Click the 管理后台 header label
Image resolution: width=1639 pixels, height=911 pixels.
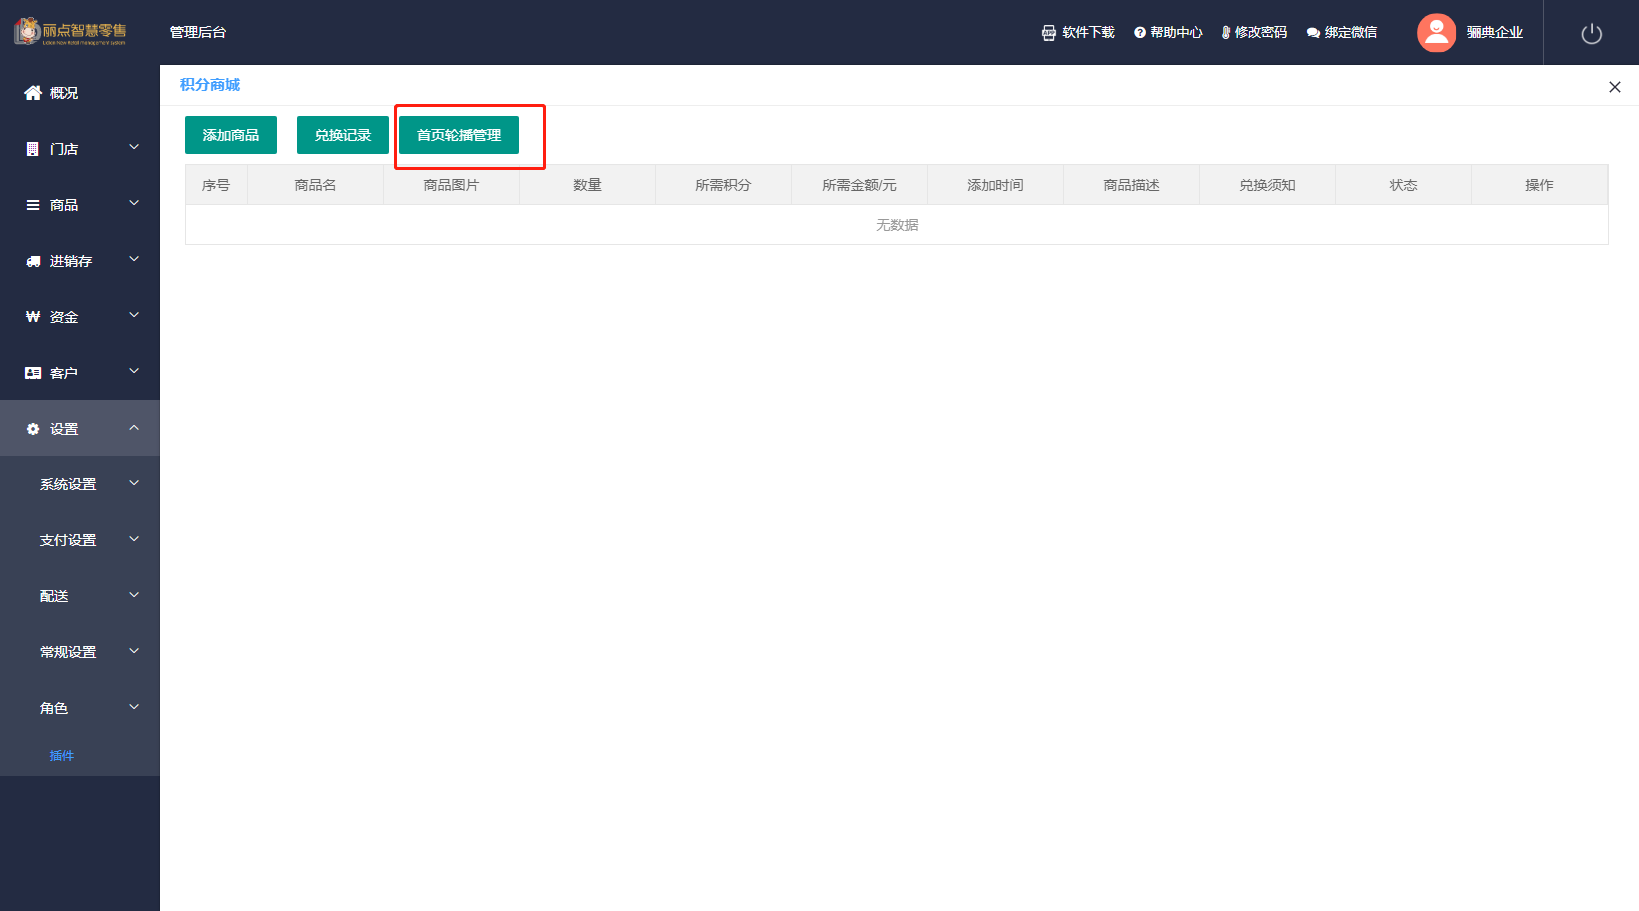point(198,33)
